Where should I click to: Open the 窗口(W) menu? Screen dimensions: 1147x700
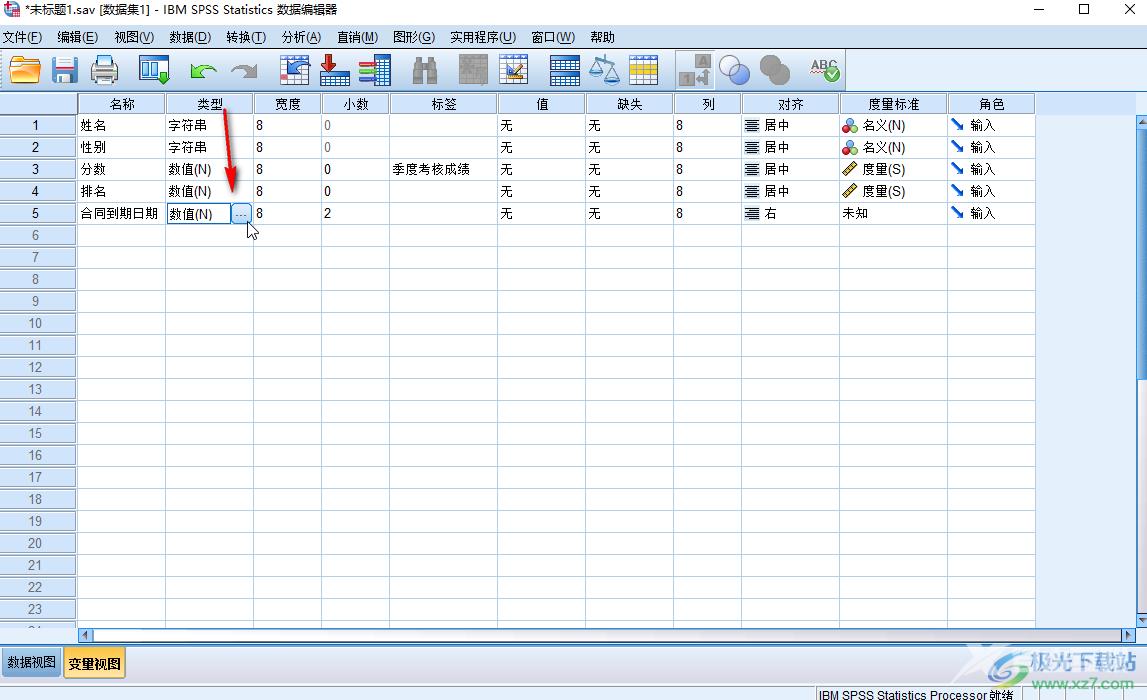point(553,37)
